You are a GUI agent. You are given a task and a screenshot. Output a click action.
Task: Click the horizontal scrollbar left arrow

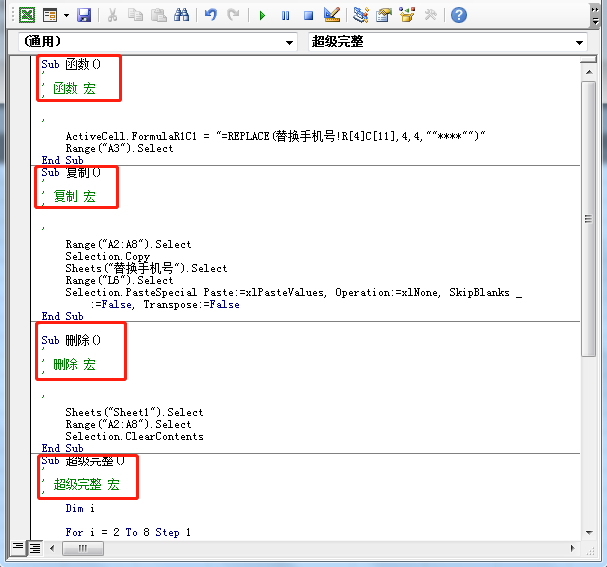[52, 548]
